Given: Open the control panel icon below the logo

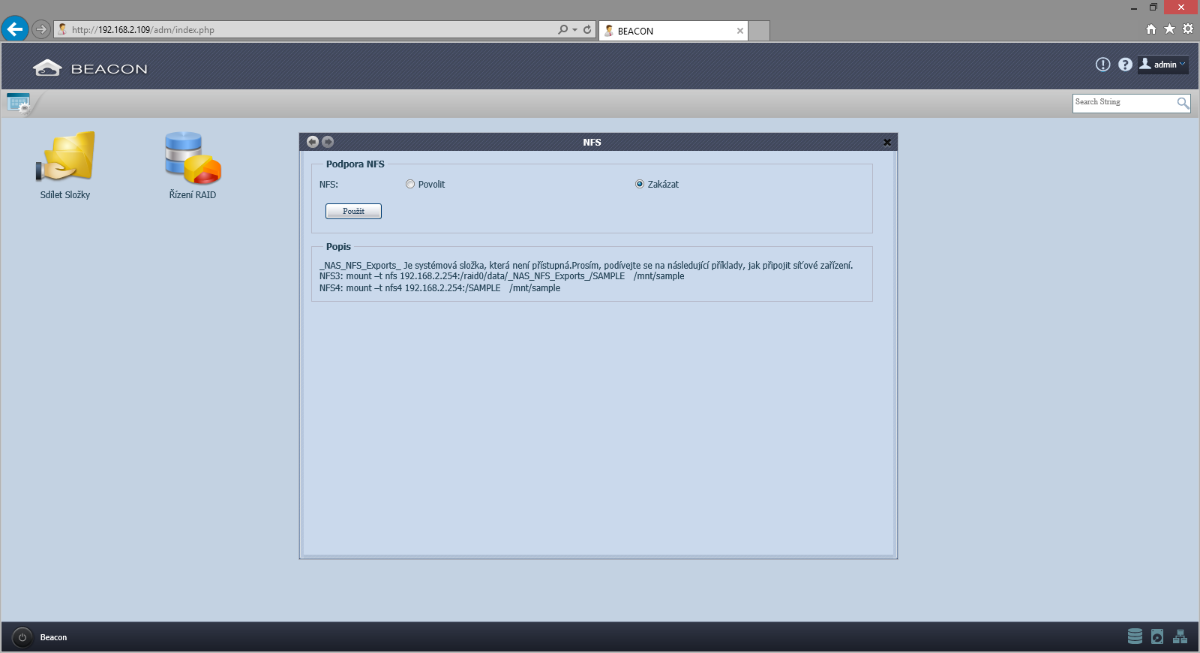Looking at the screenshot, I should click(x=18, y=101).
